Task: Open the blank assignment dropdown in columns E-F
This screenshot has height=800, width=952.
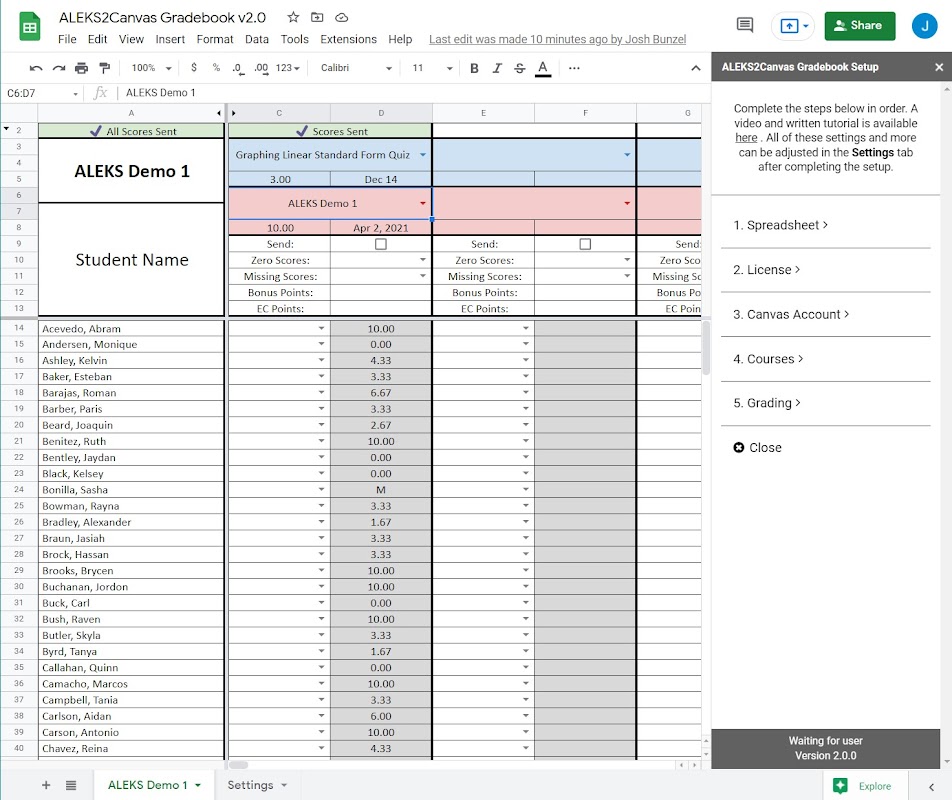Action: pyautogui.click(x=627, y=155)
